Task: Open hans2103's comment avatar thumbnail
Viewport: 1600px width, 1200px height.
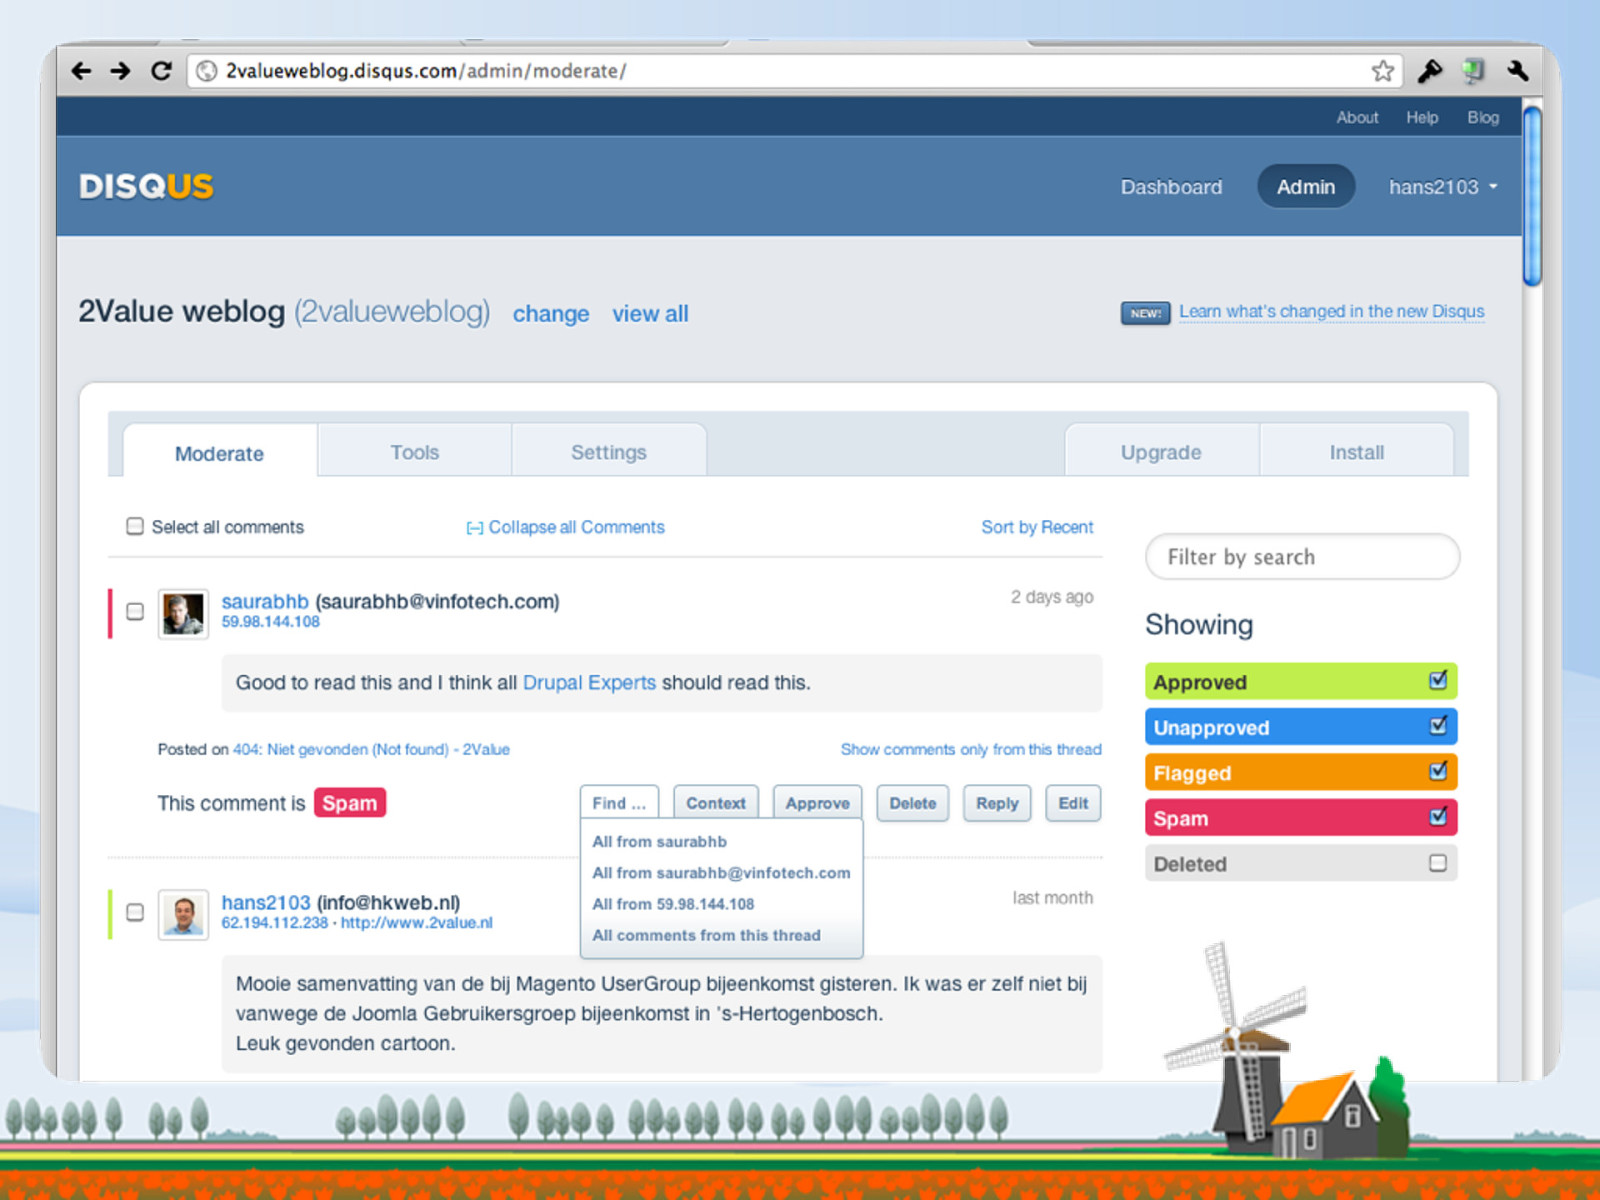Action: (183, 914)
